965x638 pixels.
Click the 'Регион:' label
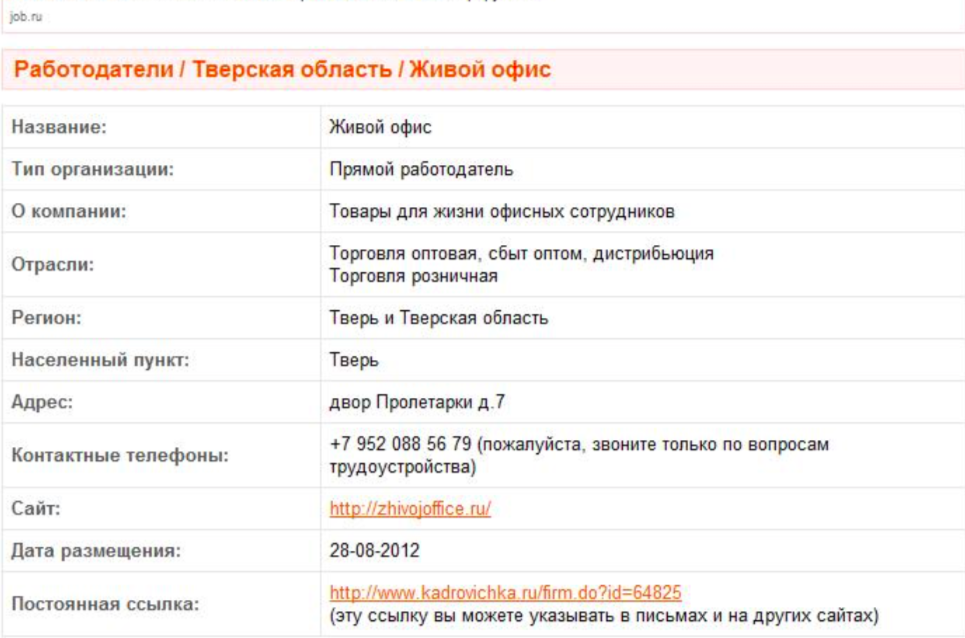(x=46, y=317)
